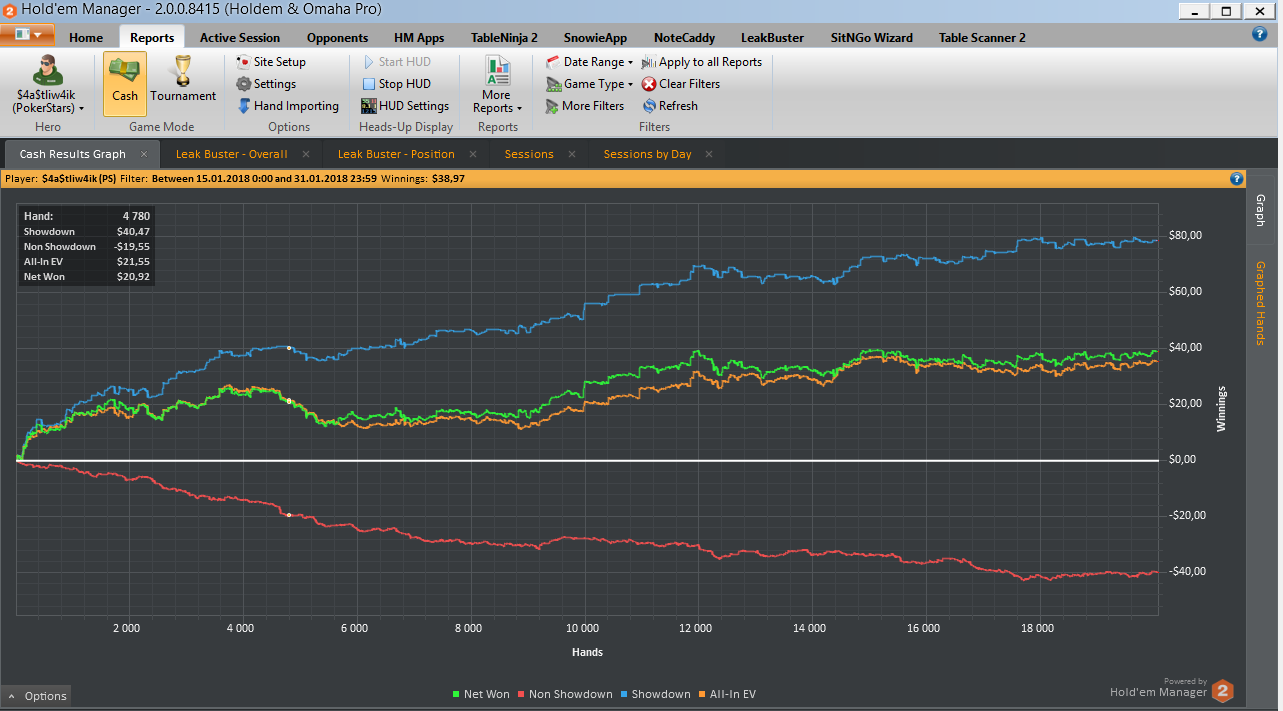The width and height of the screenshot is (1283, 711).
Task: Expand the Game Type dropdown
Action: pyautogui.click(x=590, y=84)
